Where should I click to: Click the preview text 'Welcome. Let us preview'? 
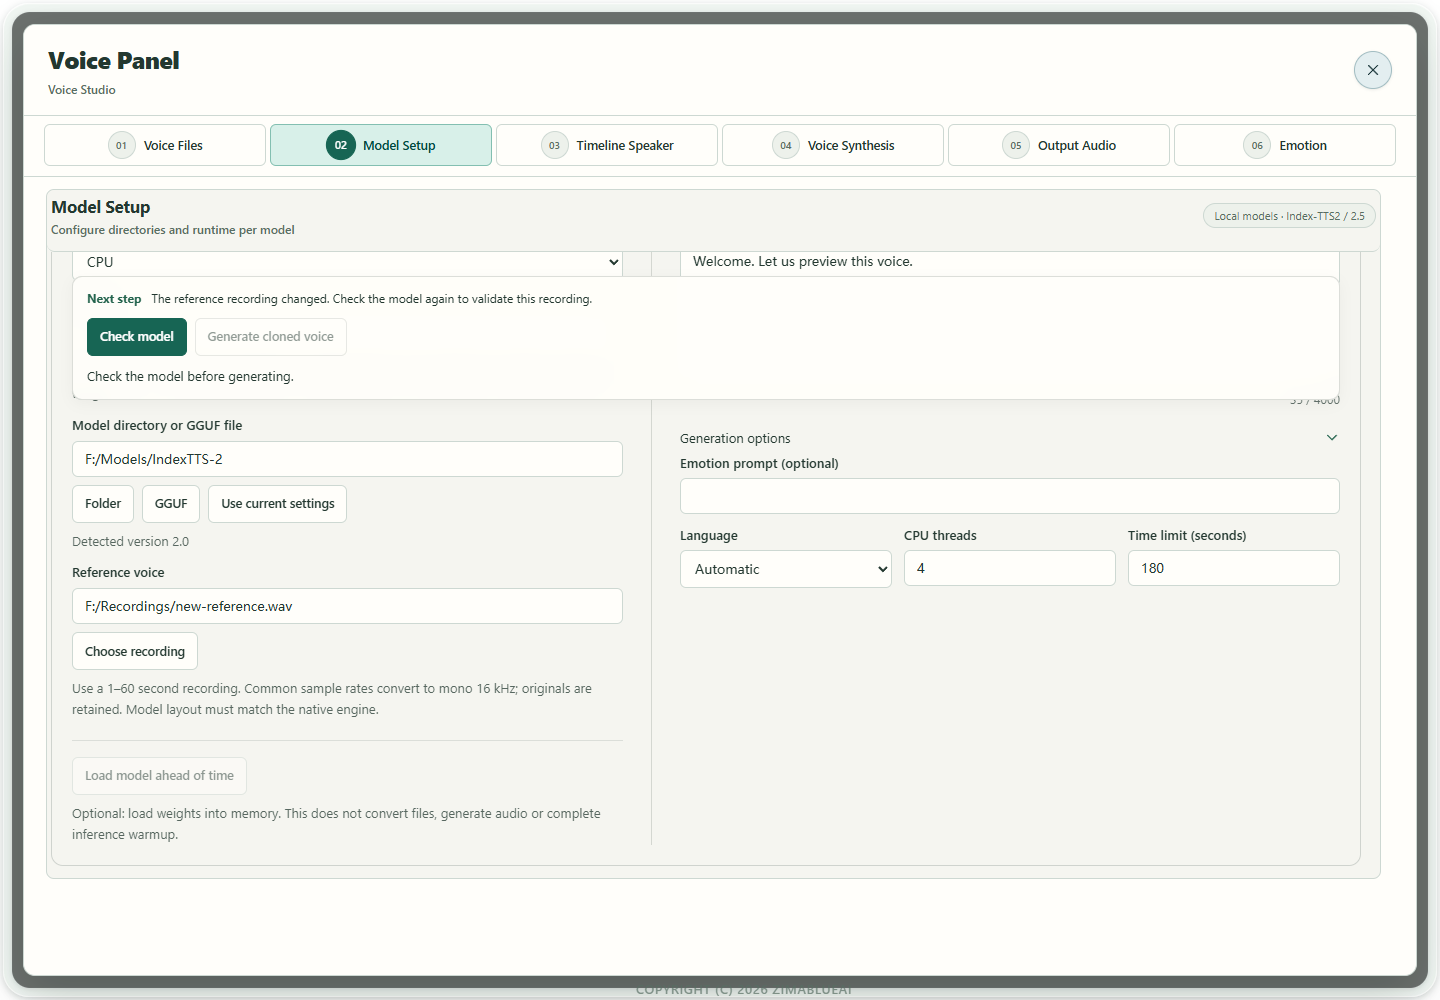803,262
